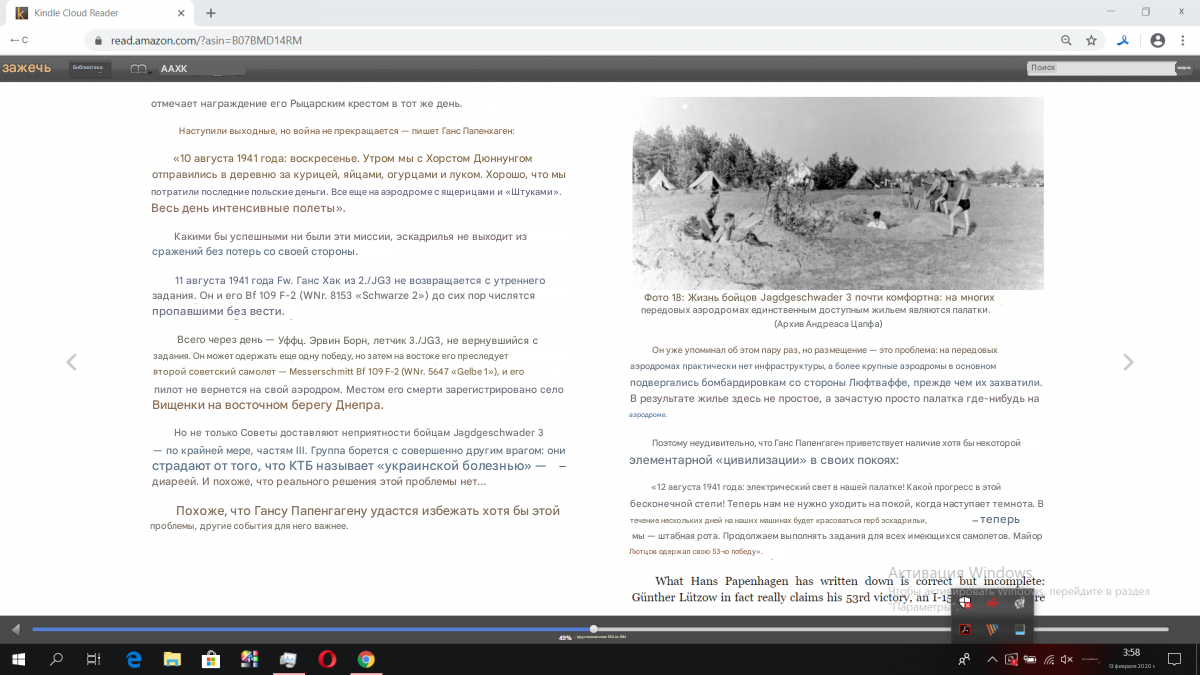The width and height of the screenshot is (1200, 675).
Task: Go to the next page with right arrow
Action: click(x=1128, y=362)
